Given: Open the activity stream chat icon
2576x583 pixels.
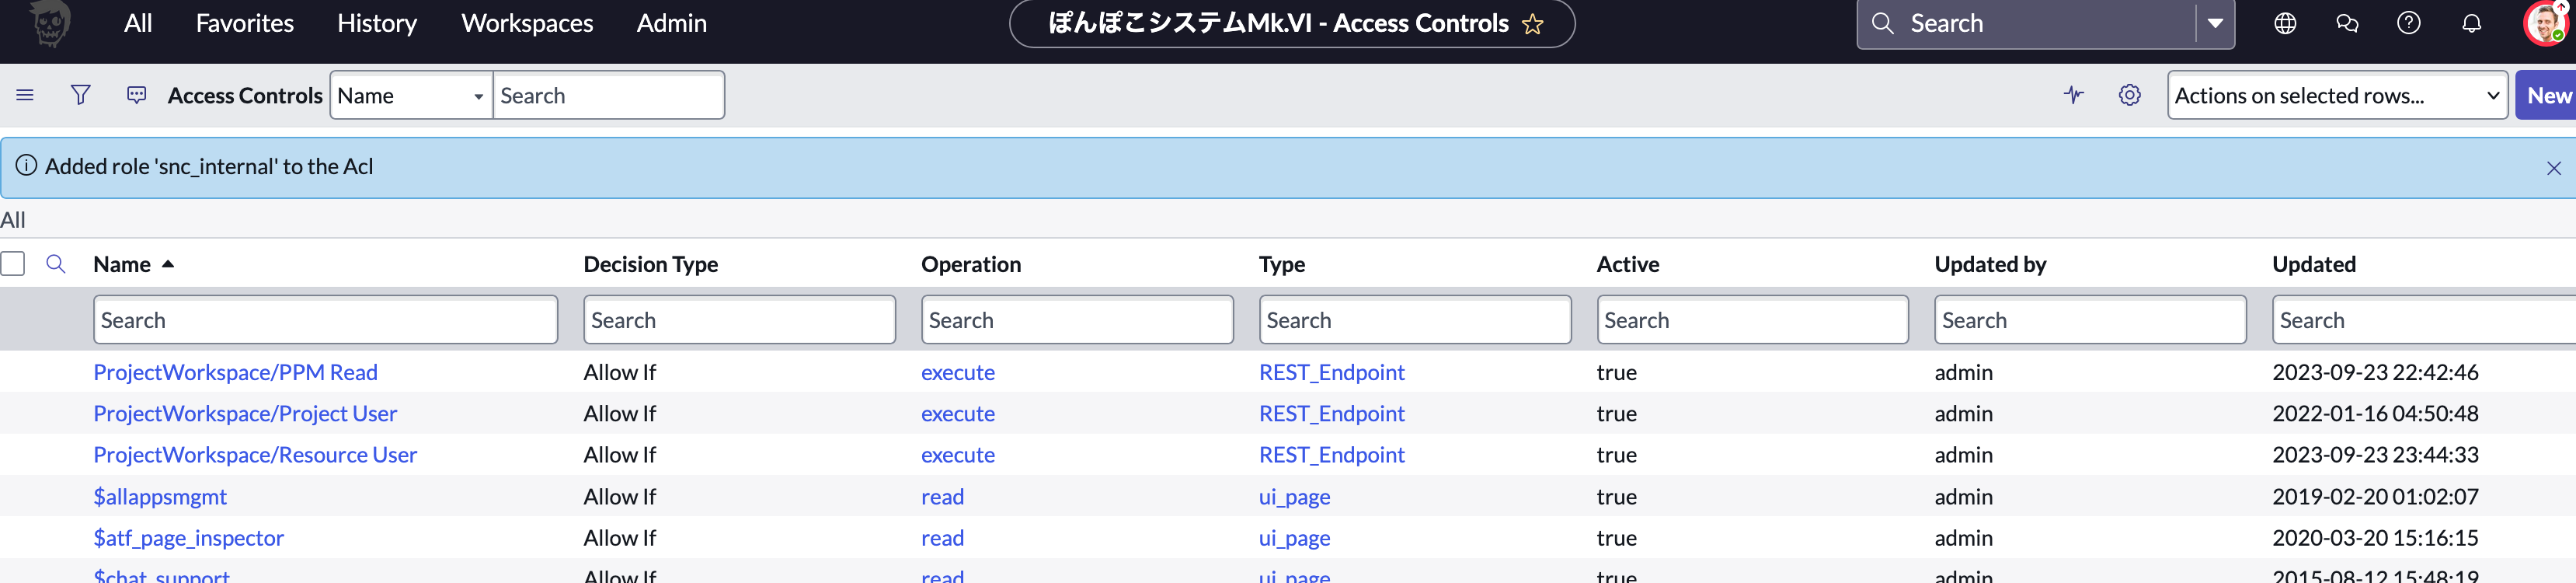Looking at the screenshot, I should point(137,95).
